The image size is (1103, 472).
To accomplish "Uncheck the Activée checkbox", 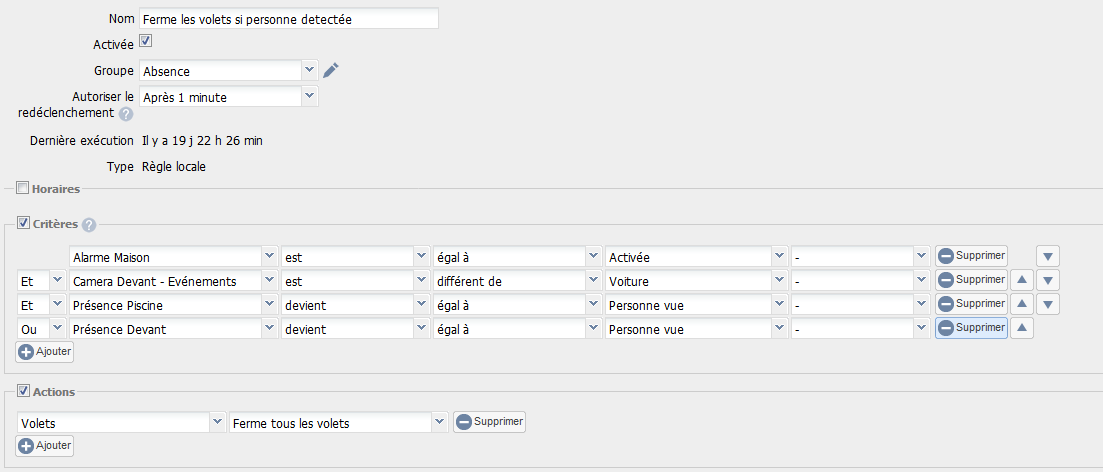I will coord(146,41).
